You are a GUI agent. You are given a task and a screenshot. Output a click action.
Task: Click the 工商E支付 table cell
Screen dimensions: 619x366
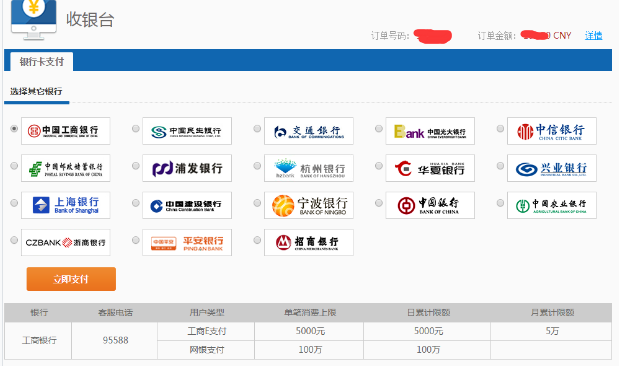(206, 331)
